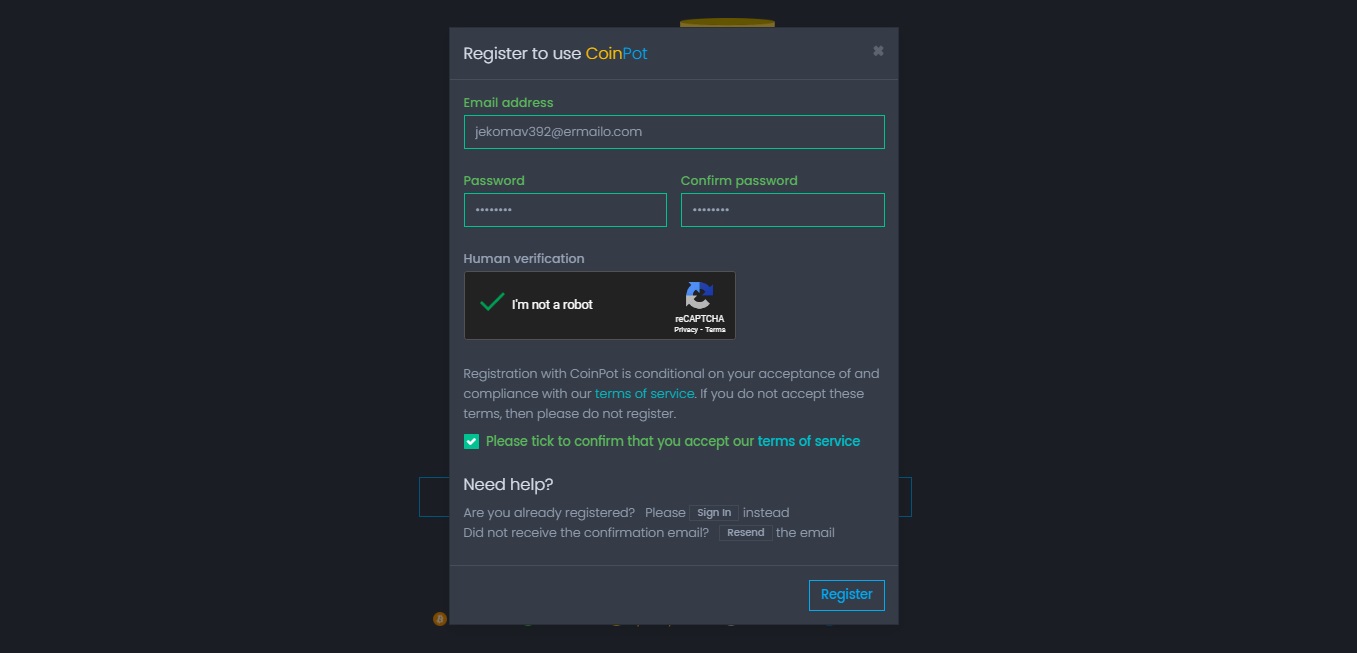Click inside the Password field
Viewport: 1357px width, 653px height.
tap(564, 210)
